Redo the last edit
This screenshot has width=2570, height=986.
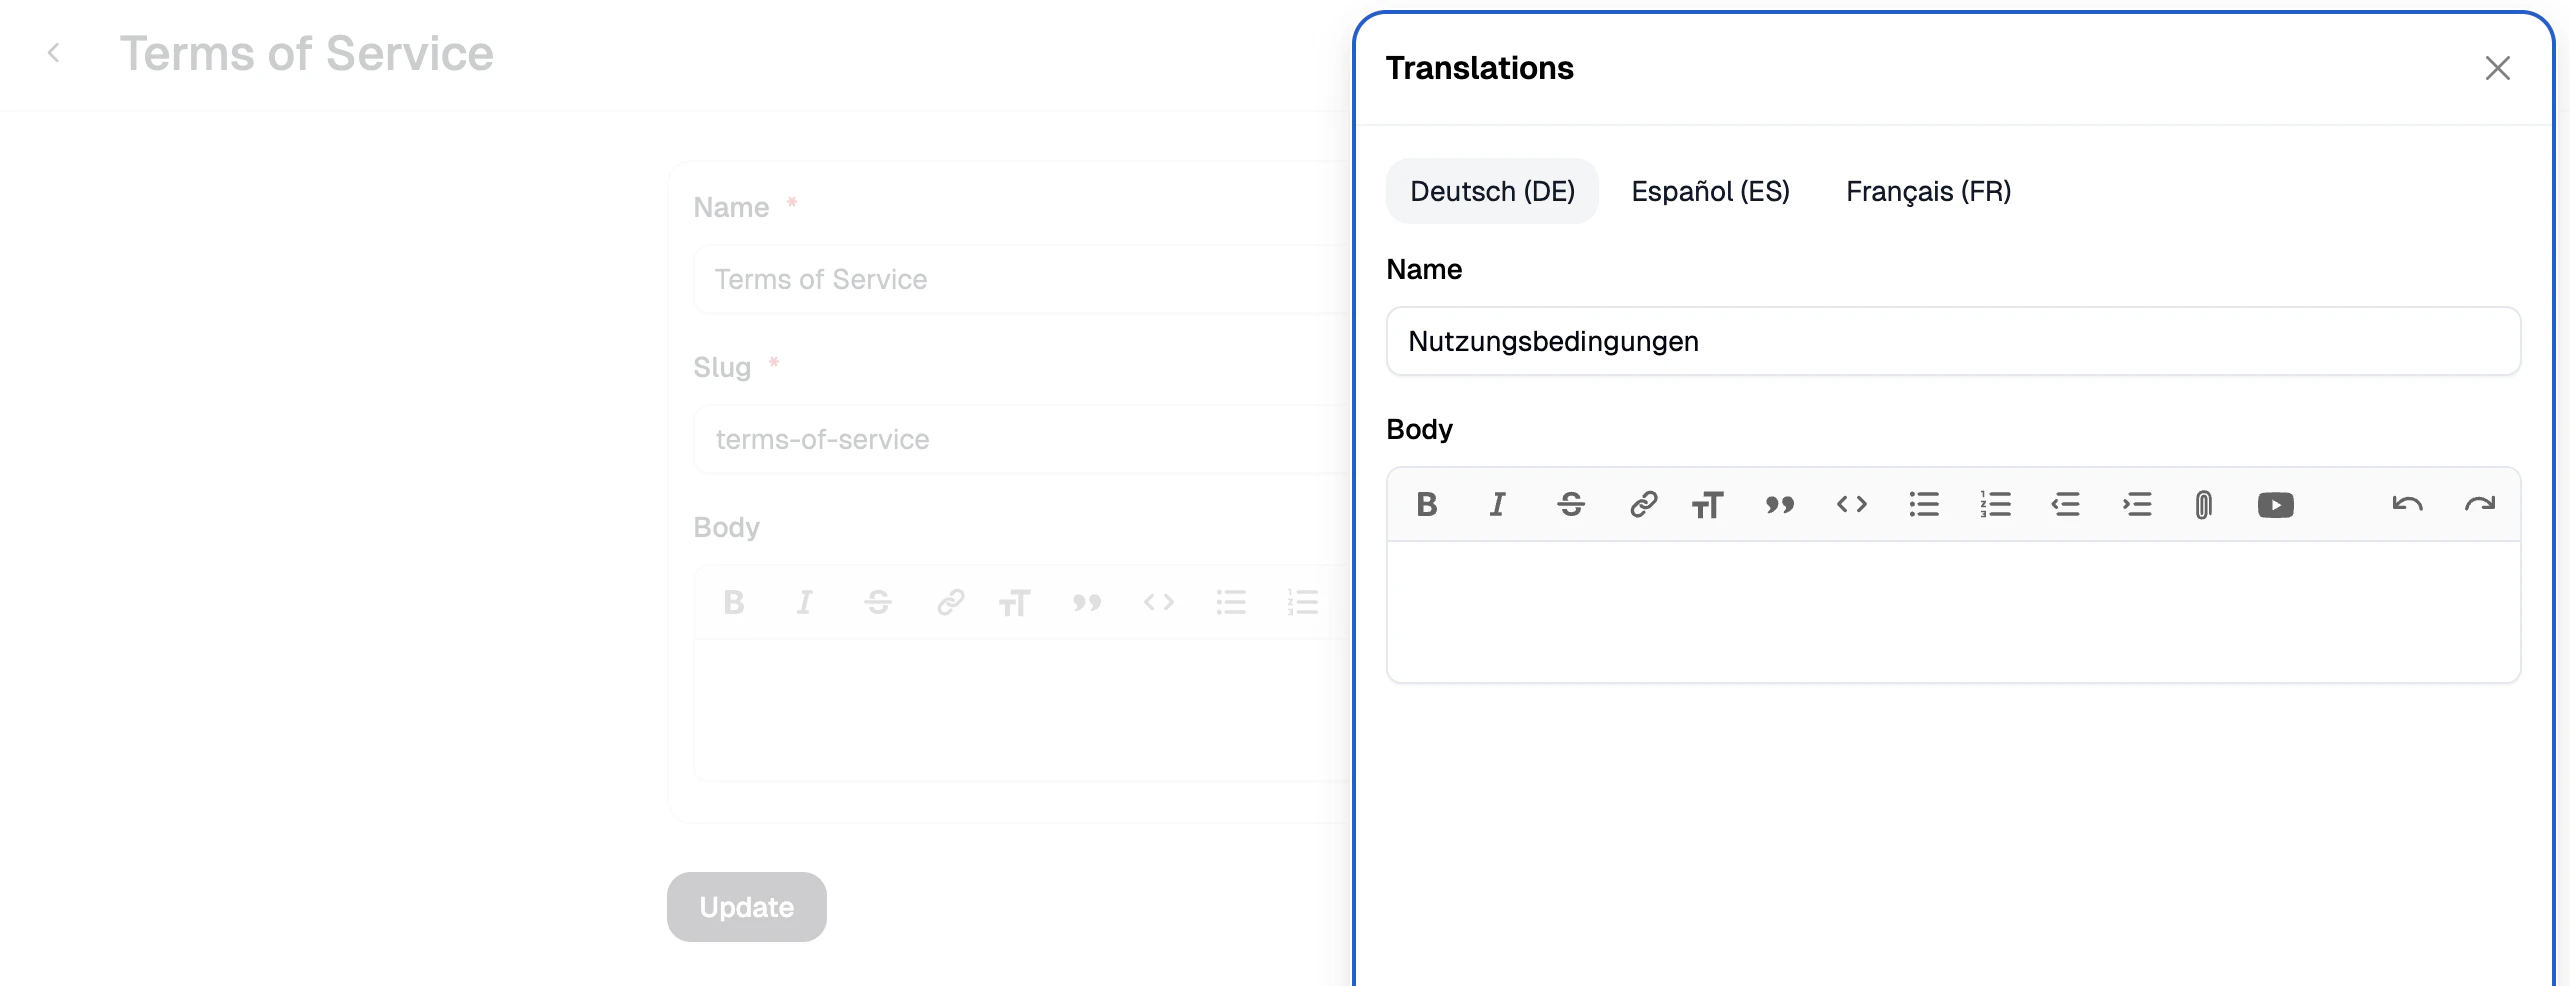[2479, 504]
